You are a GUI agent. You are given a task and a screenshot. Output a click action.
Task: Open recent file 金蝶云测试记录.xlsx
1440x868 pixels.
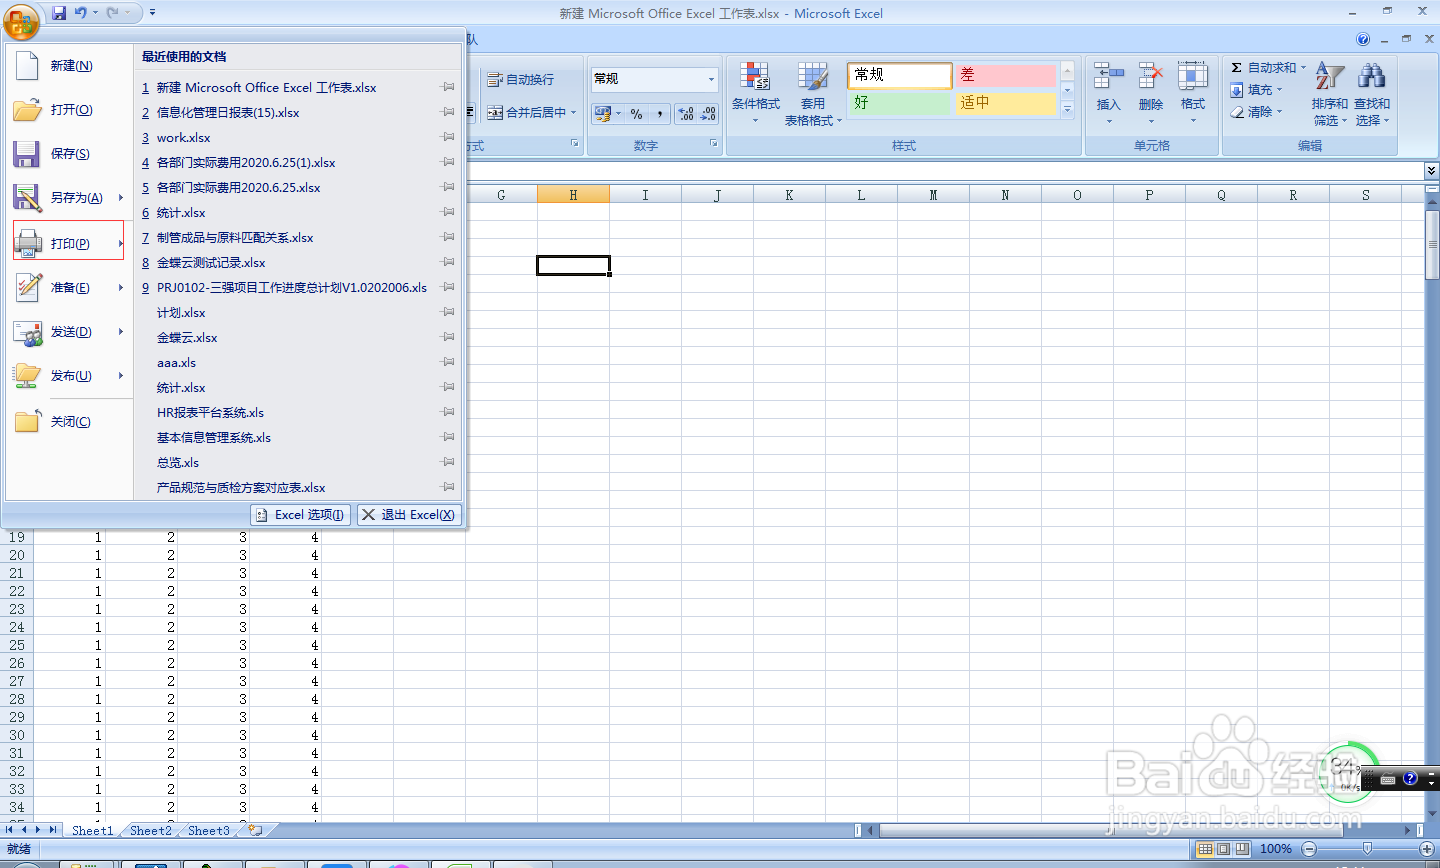tap(211, 262)
